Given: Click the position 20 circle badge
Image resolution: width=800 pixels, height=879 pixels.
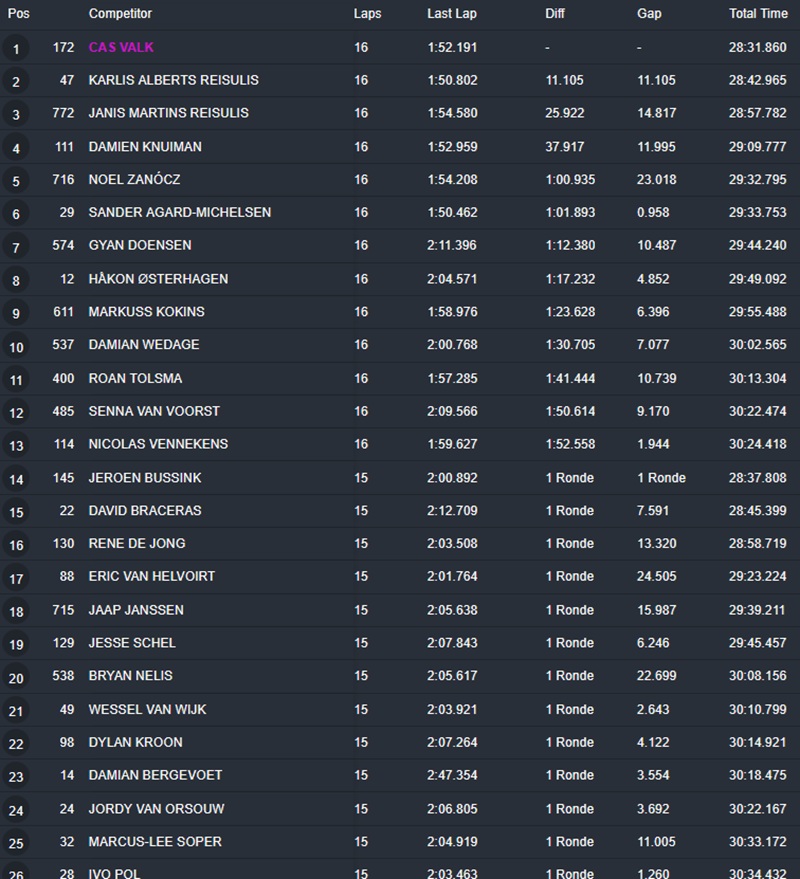Looking at the screenshot, I should point(16,678).
